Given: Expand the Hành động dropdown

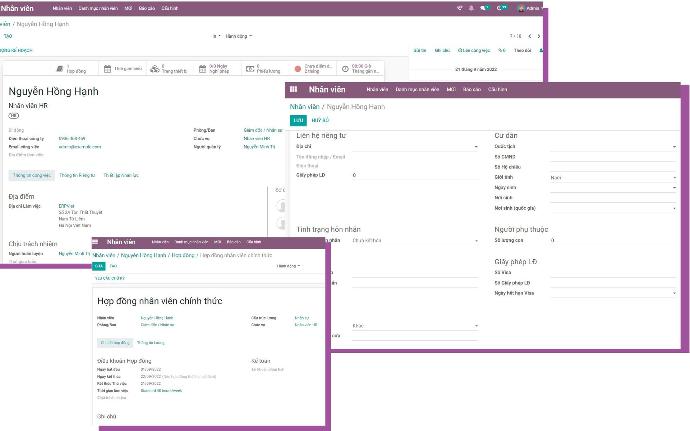Looking at the screenshot, I should 238,35.
